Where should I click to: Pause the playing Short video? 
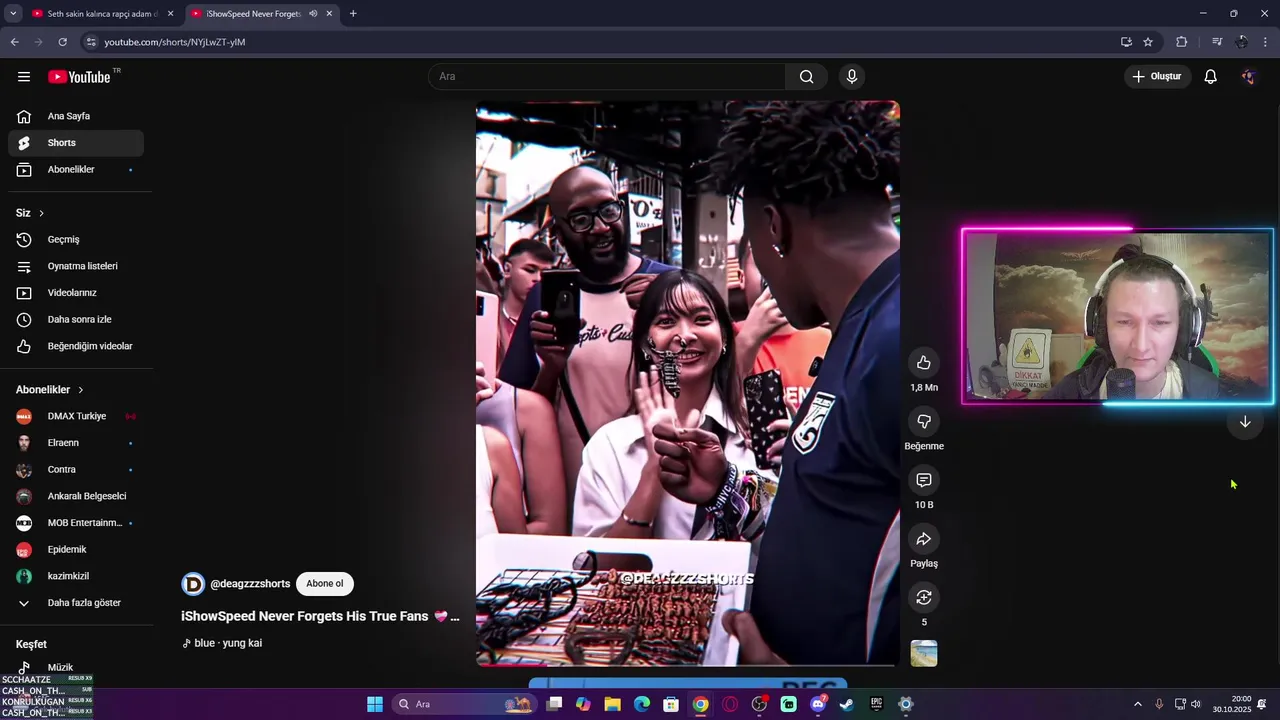(688, 383)
